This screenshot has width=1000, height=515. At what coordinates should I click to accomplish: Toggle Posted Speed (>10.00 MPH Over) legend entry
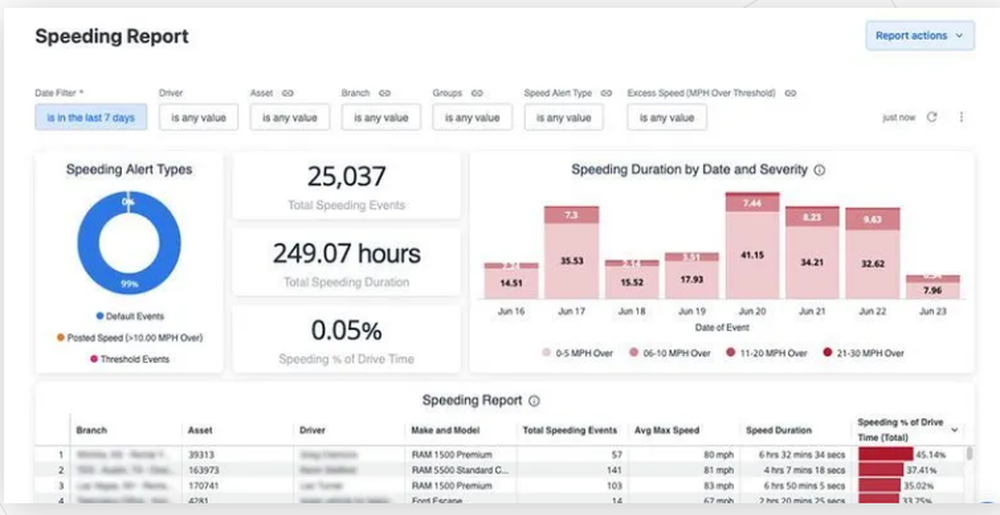coord(129,338)
